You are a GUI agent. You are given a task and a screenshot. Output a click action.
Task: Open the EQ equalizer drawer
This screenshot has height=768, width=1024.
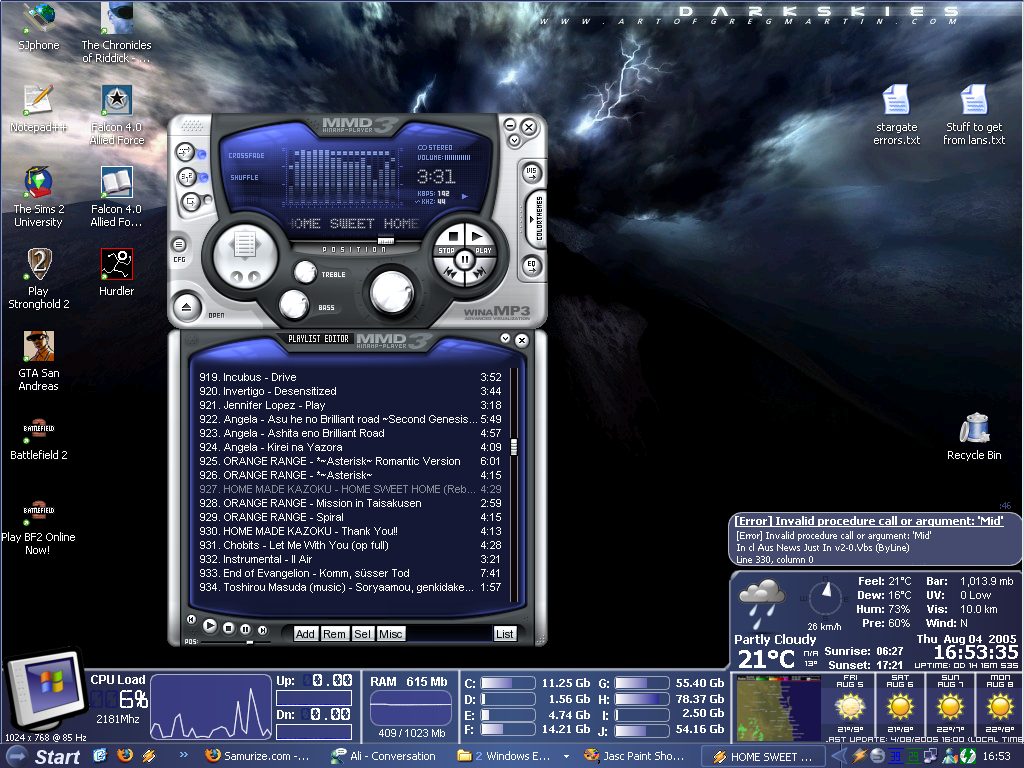tap(532, 264)
